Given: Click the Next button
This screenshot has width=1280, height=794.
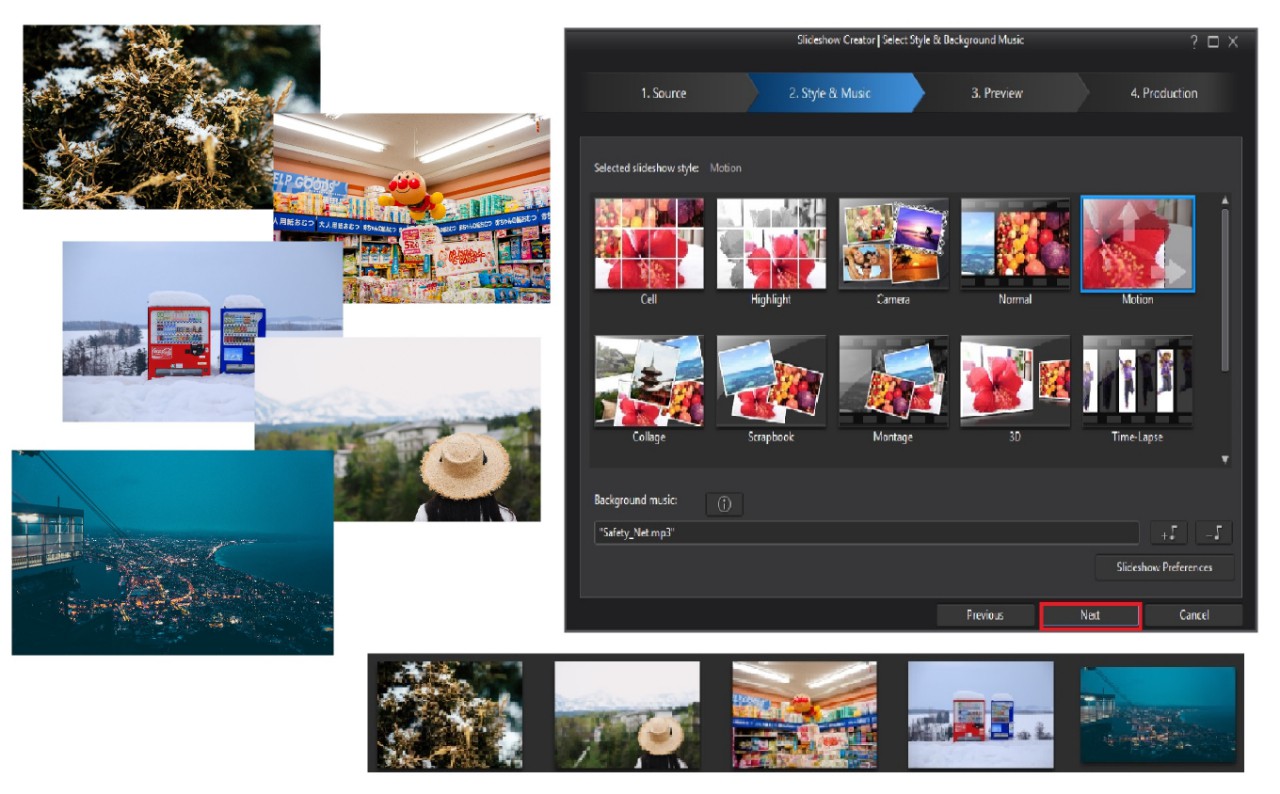Looking at the screenshot, I should (1090, 615).
